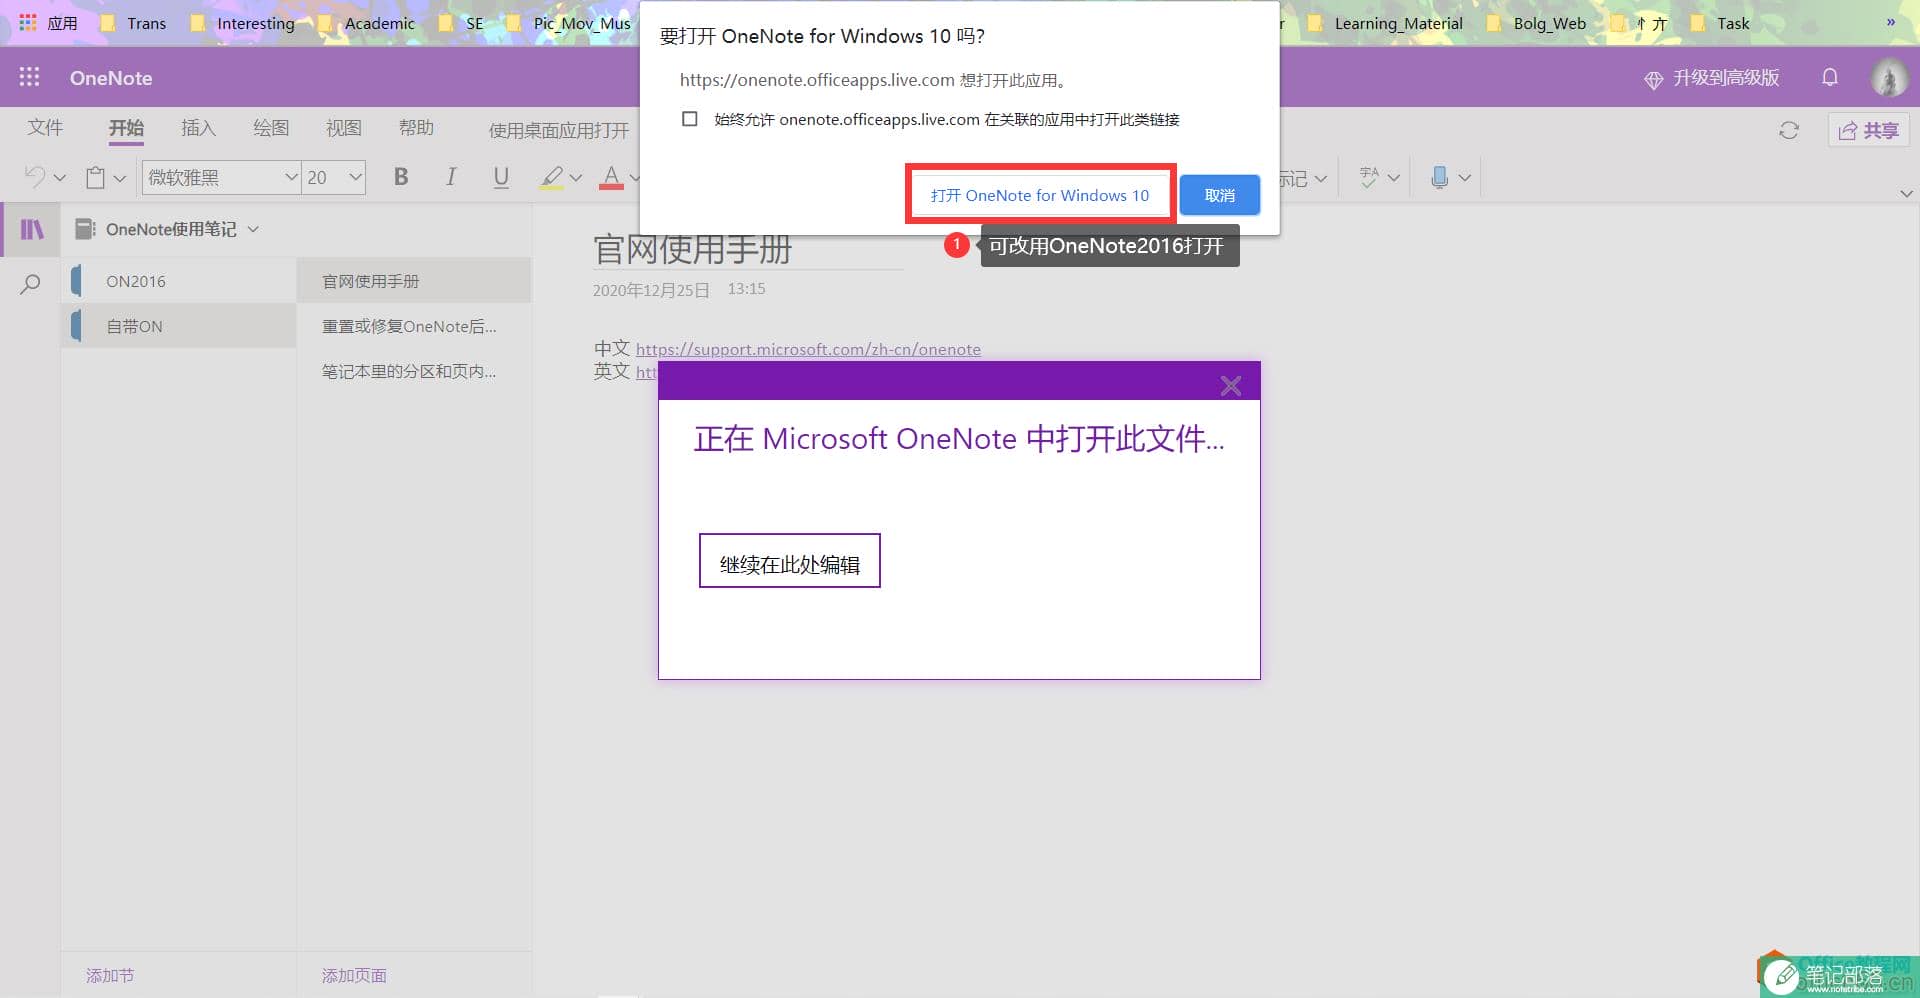The width and height of the screenshot is (1920, 998).
Task: Click 添加页面 to add a page
Action: click(x=354, y=975)
